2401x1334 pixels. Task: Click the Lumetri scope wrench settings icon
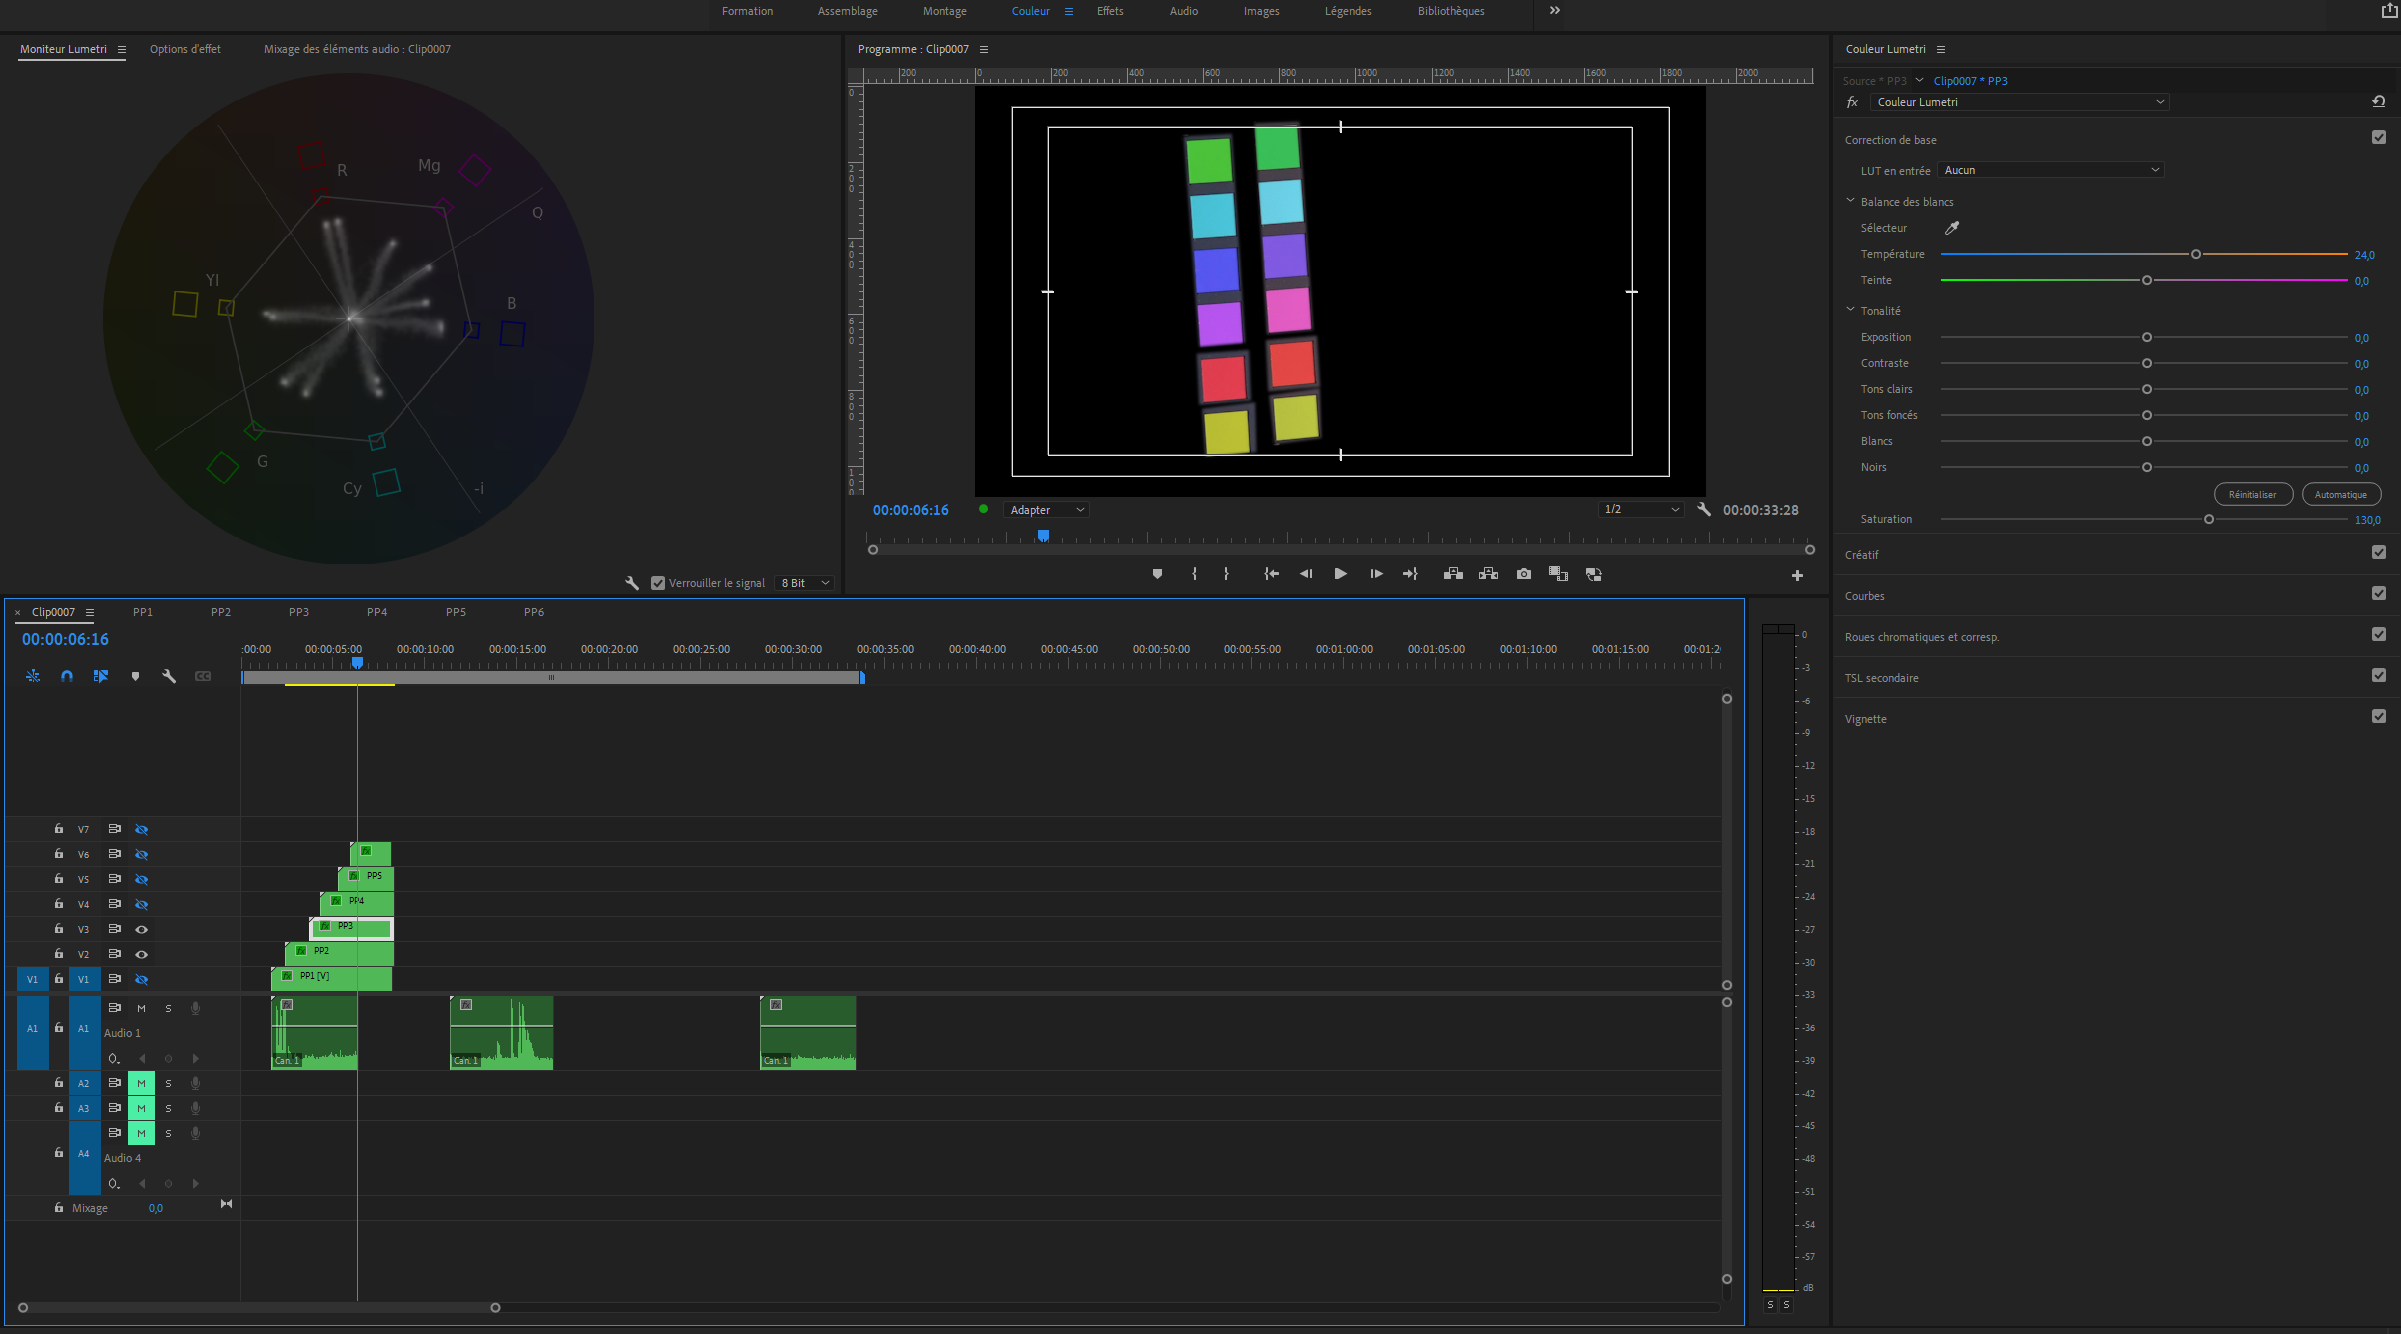[x=632, y=583]
